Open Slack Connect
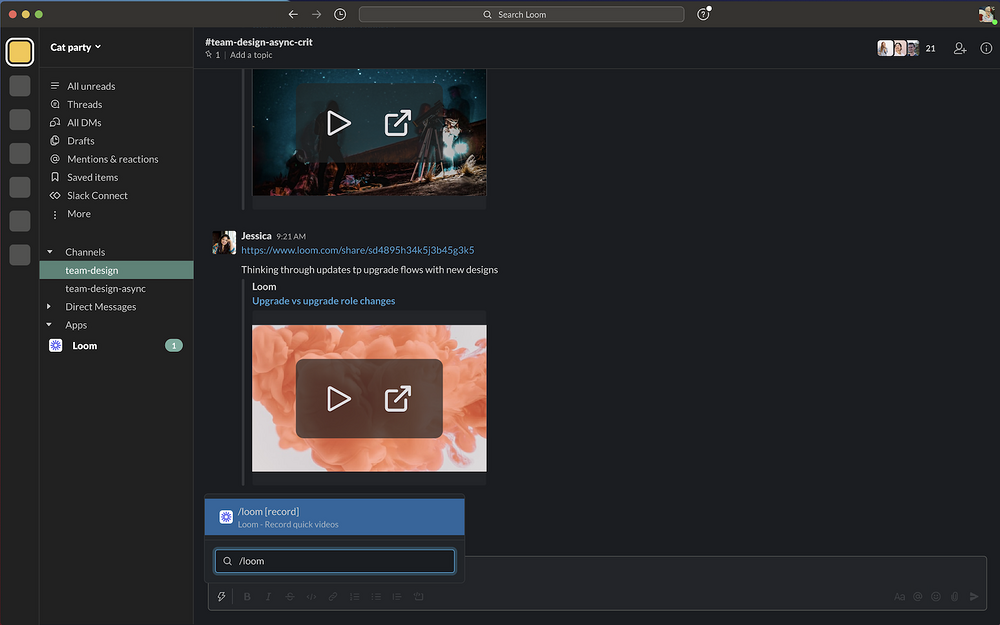The width and height of the screenshot is (1000, 625). point(97,196)
